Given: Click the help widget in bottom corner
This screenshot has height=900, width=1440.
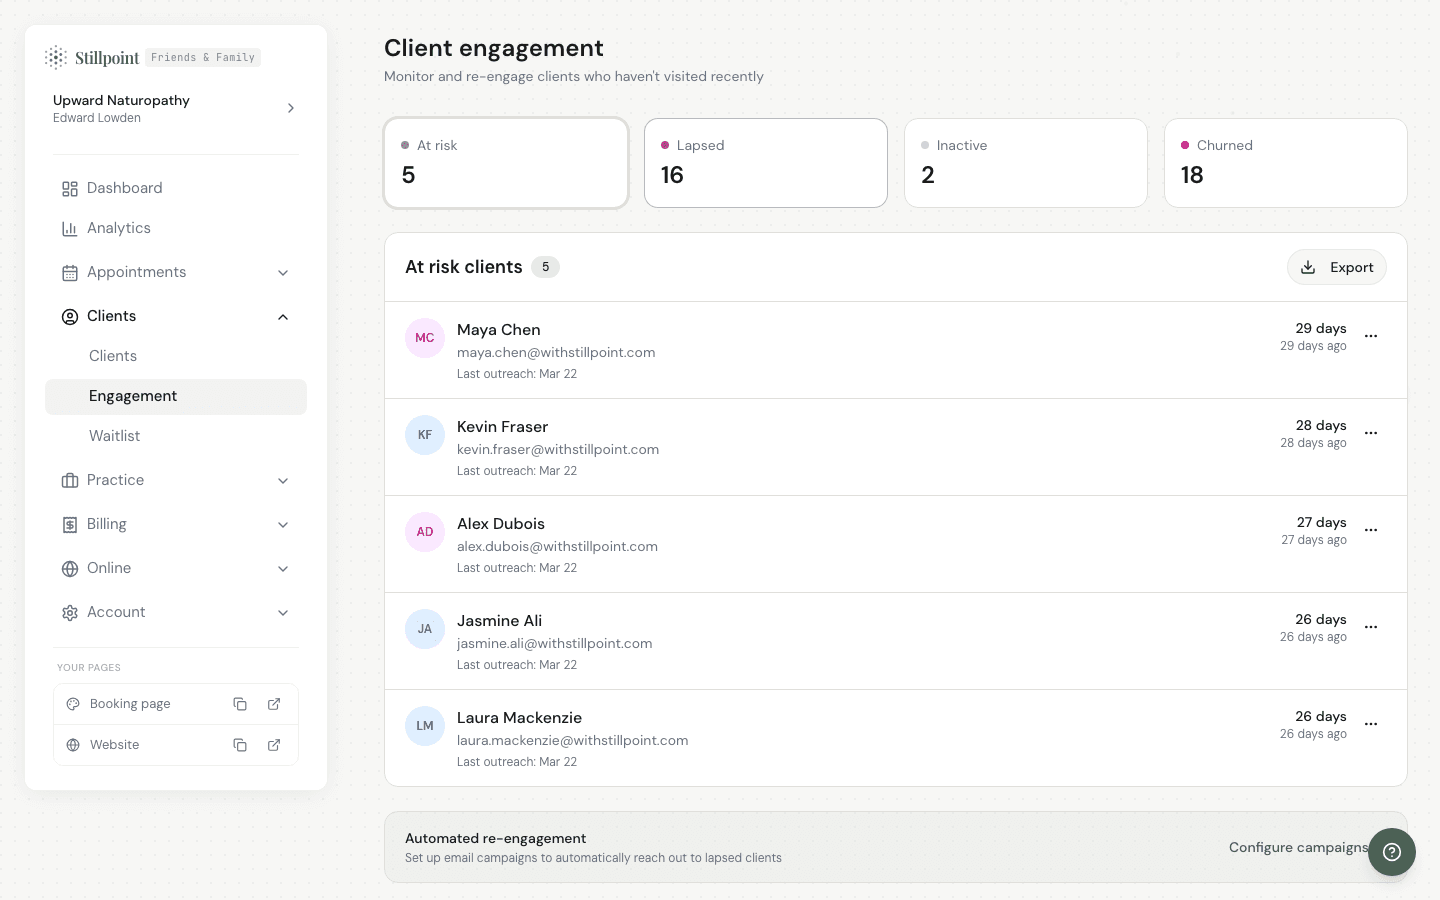Looking at the screenshot, I should pyautogui.click(x=1392, y=852).
